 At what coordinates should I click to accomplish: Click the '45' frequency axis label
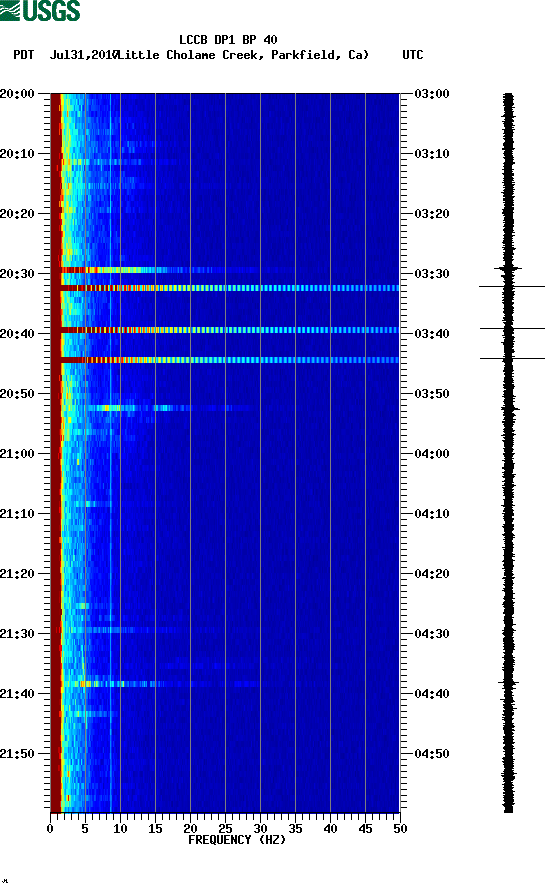pyautogui.click(x=365, y=829)
